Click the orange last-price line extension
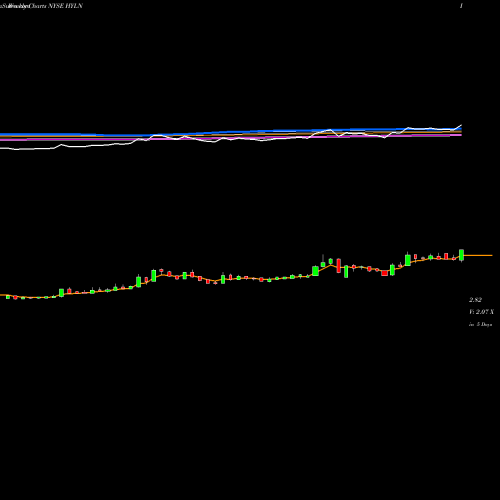This screenshot has width=500, height=500. tap(478, 255)
